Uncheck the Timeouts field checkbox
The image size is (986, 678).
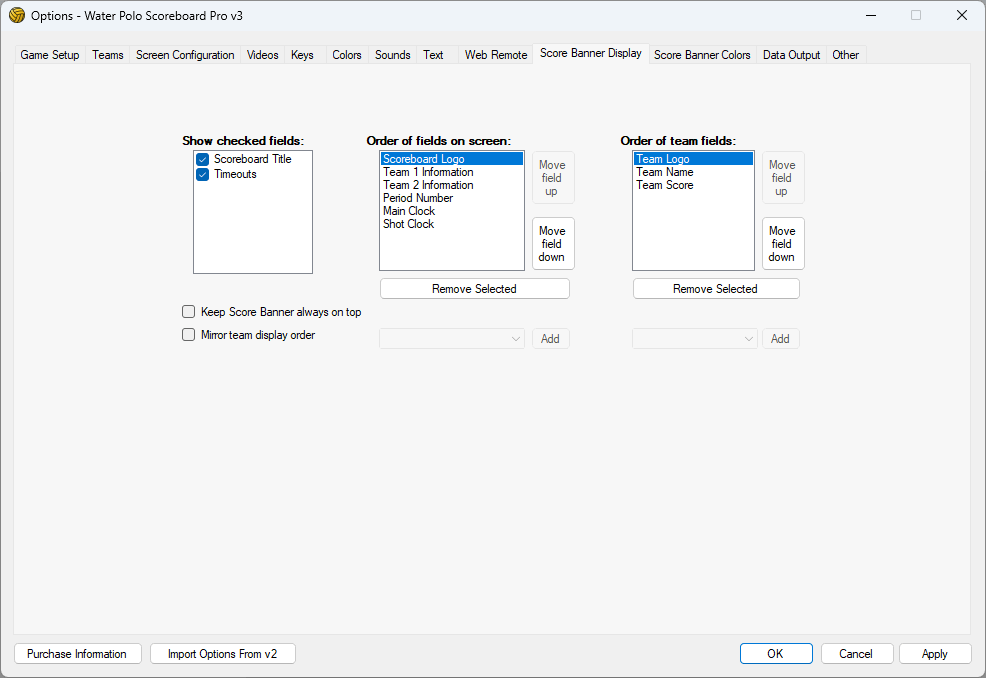202,175
